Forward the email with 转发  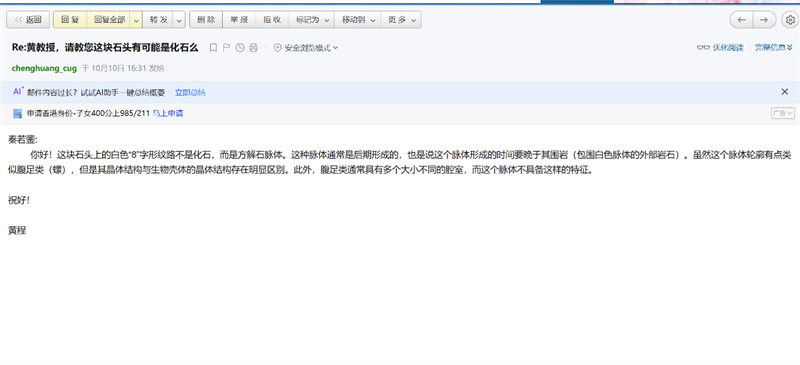pyautogui.click(x=158, y=20)
